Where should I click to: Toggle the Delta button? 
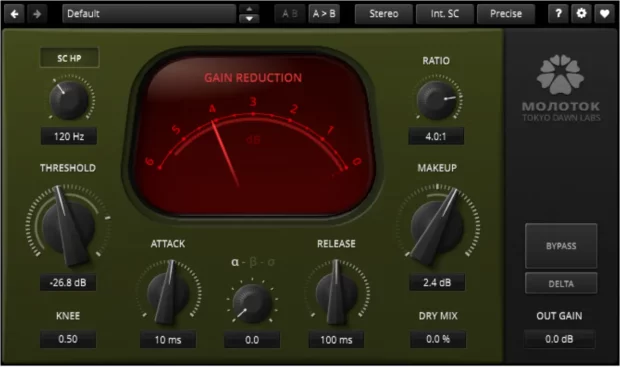[561, 283]
